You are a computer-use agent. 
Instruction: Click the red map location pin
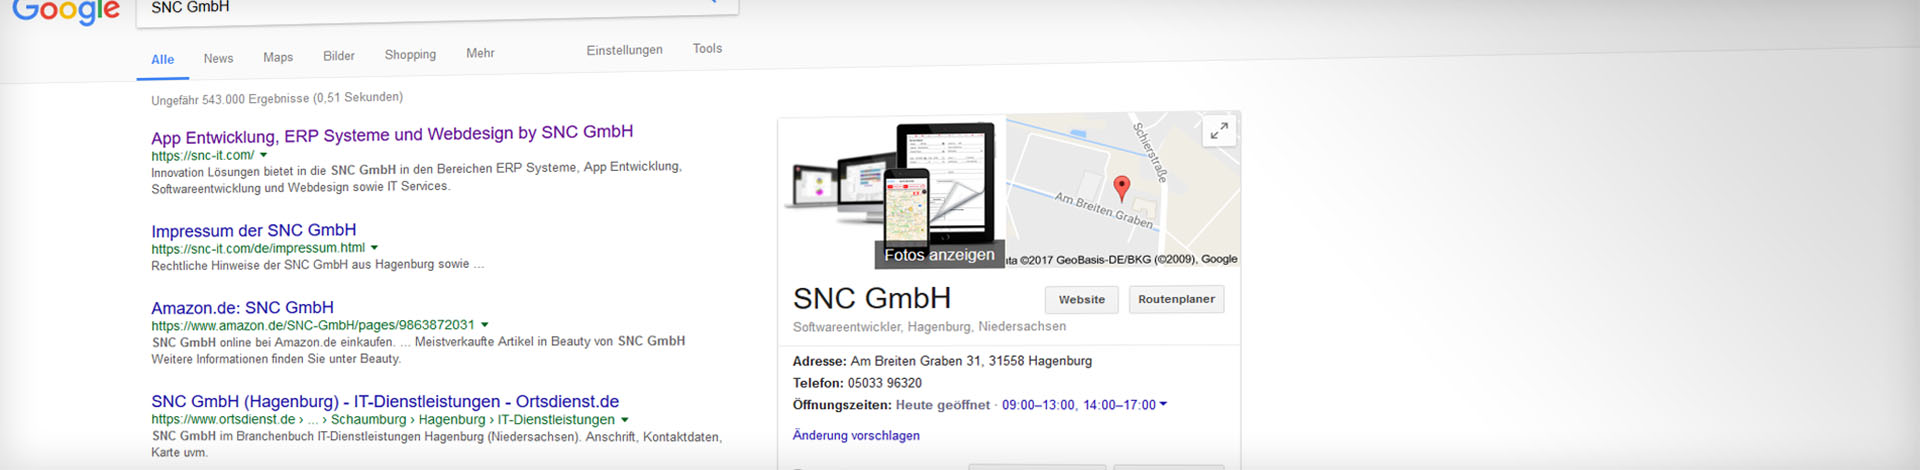1121,187
